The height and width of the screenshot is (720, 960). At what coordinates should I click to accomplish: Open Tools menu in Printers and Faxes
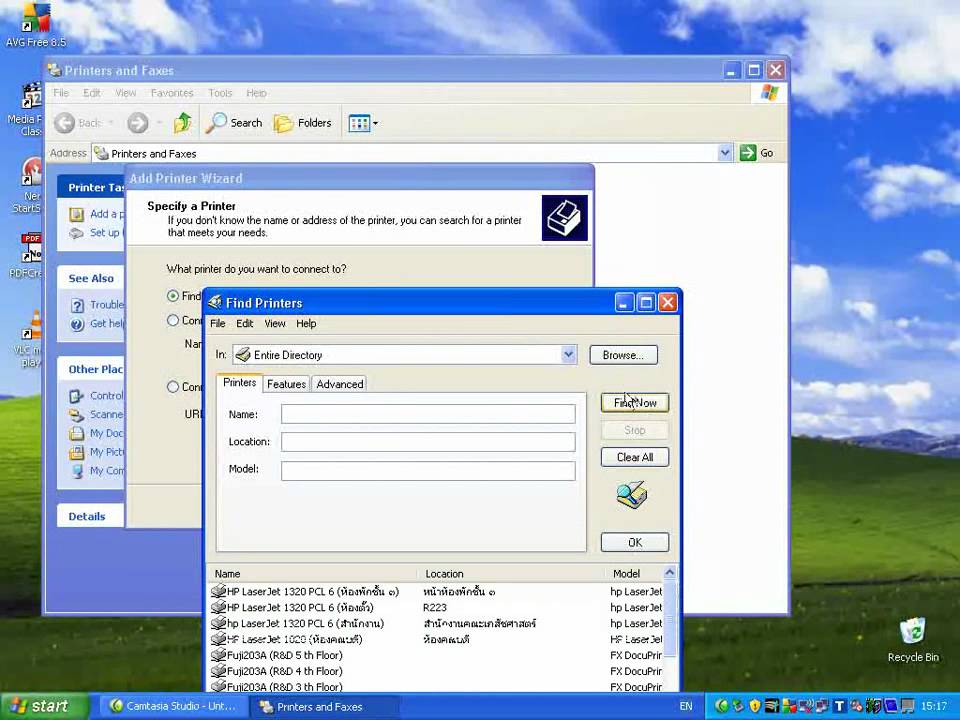220,93
